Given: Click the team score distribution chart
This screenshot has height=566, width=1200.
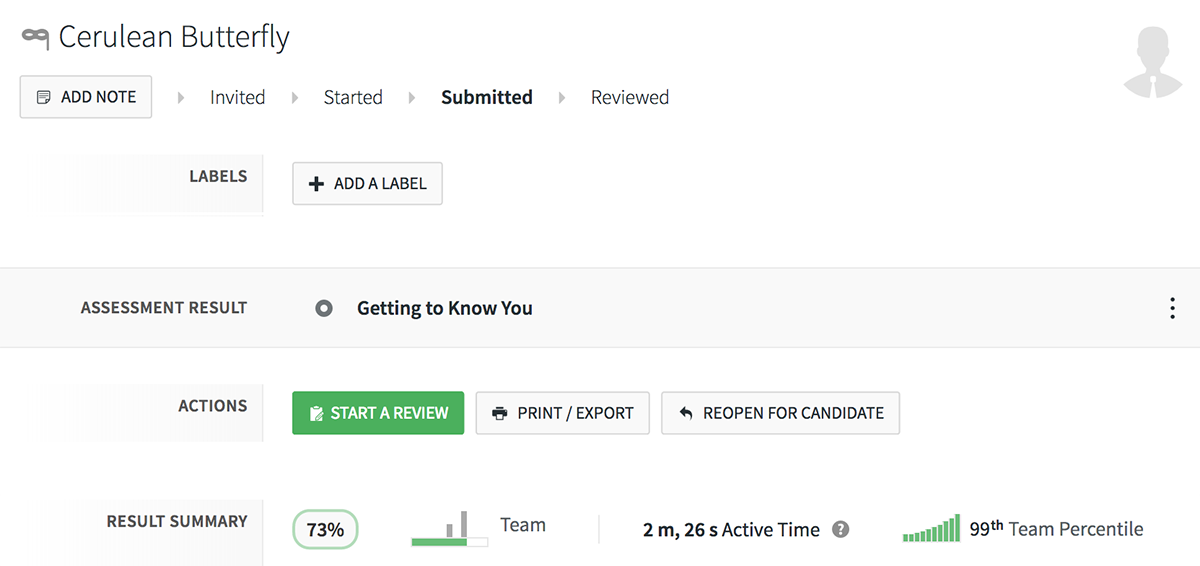Looking at the screenshot, I should 449,529.
